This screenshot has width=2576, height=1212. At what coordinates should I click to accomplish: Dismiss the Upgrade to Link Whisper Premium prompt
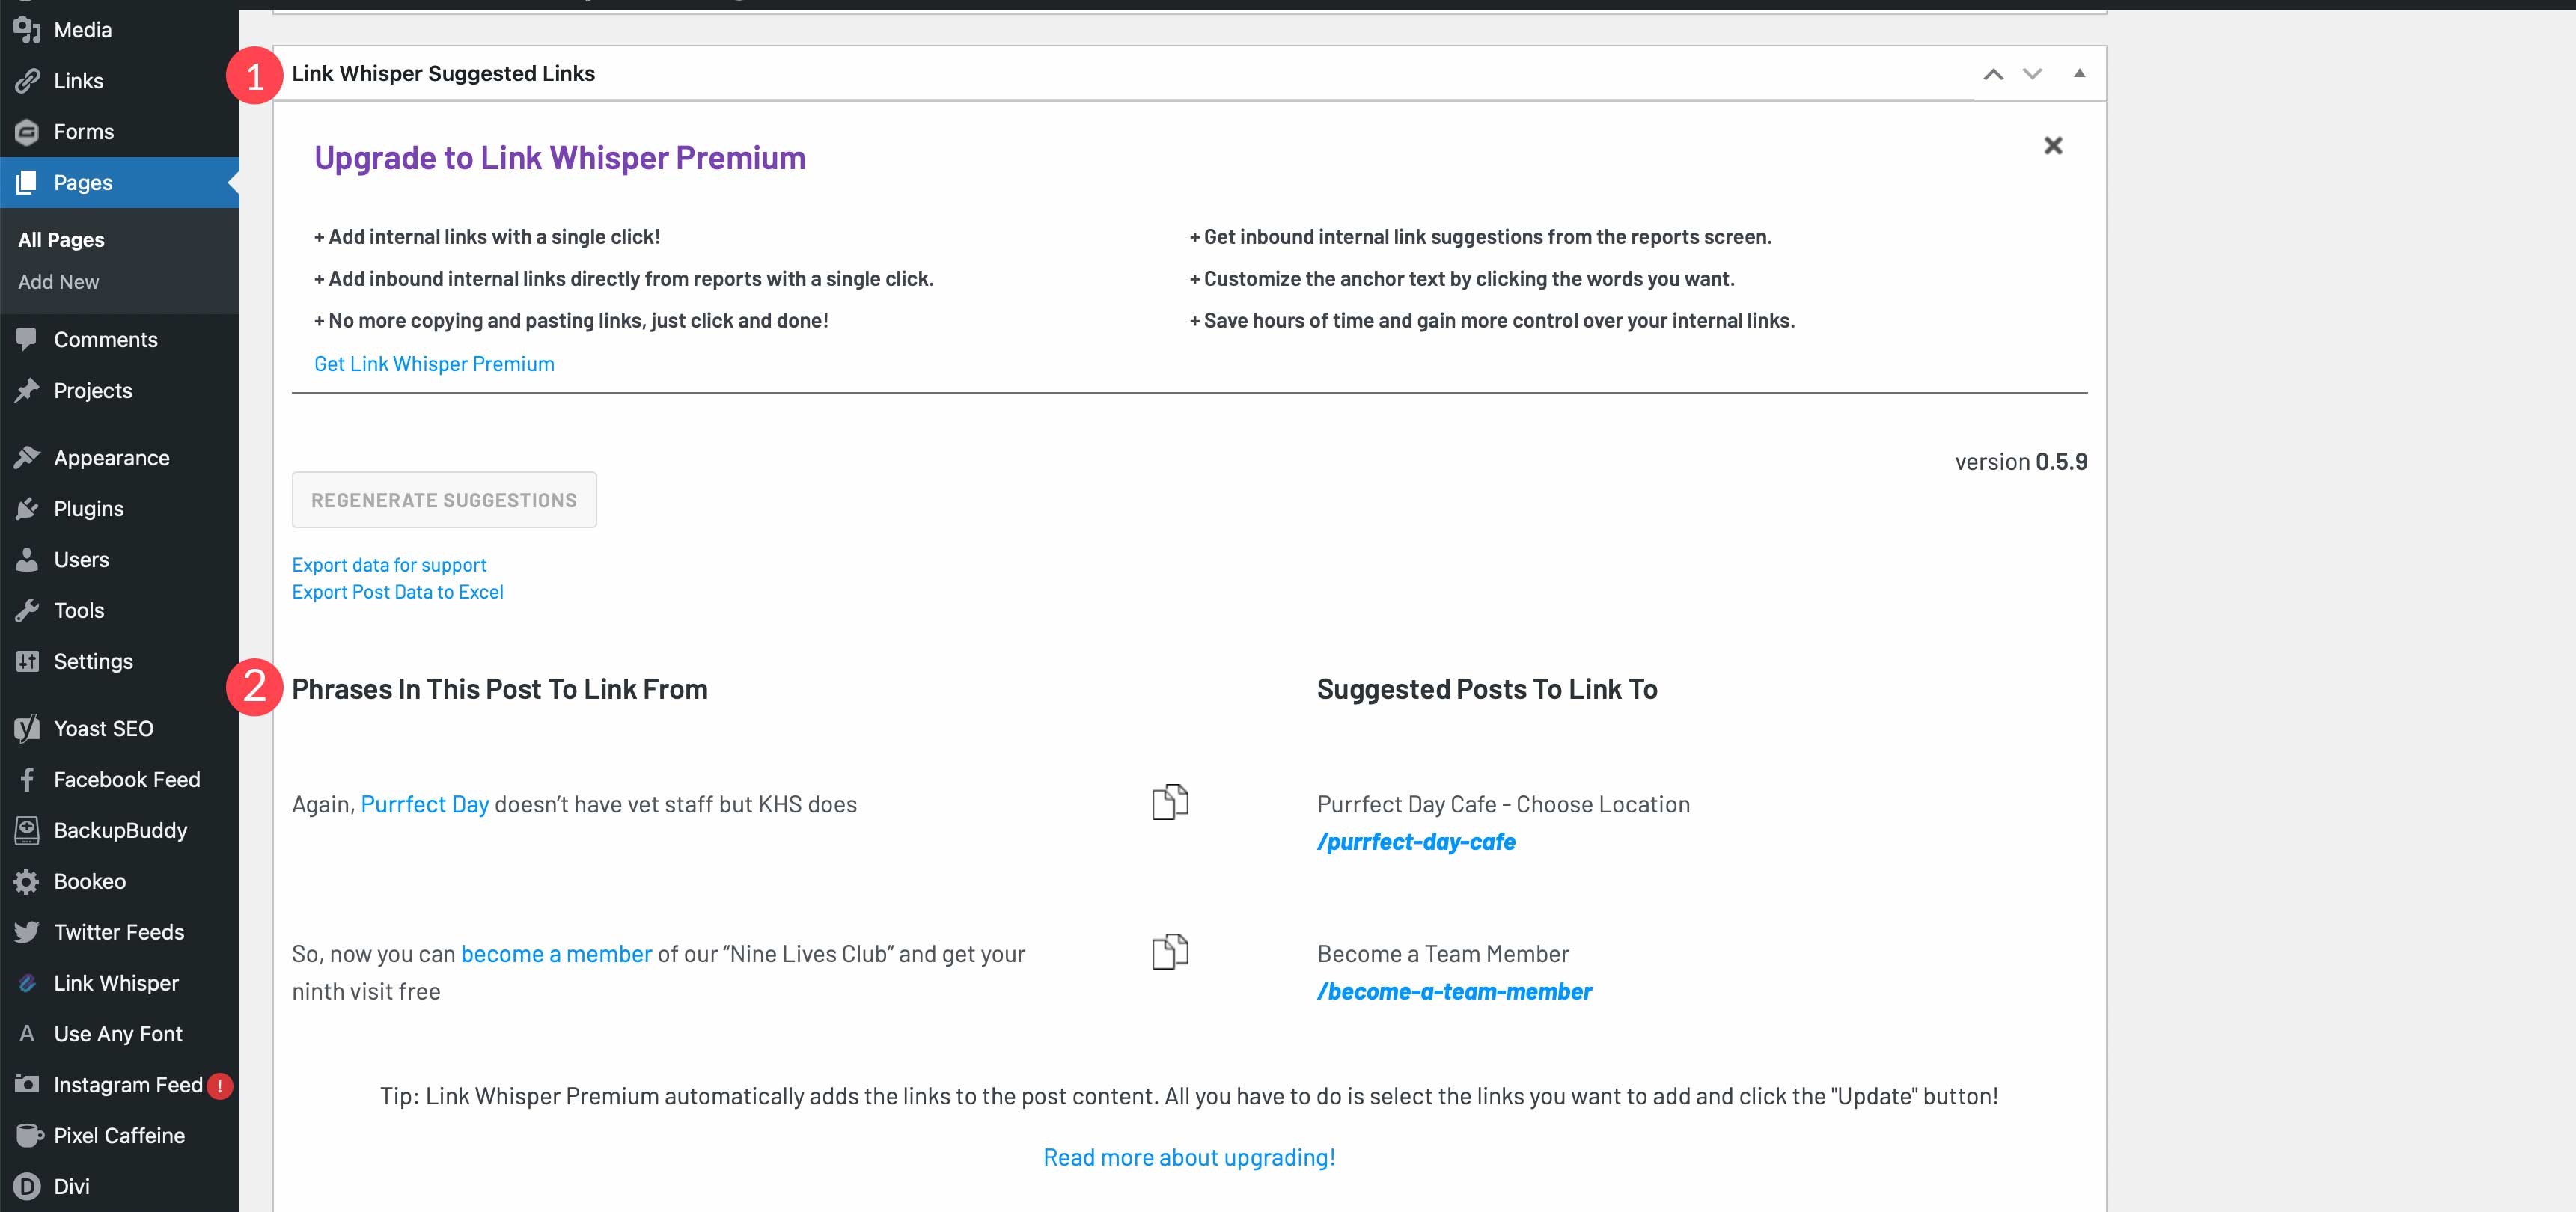point(2054,146)
